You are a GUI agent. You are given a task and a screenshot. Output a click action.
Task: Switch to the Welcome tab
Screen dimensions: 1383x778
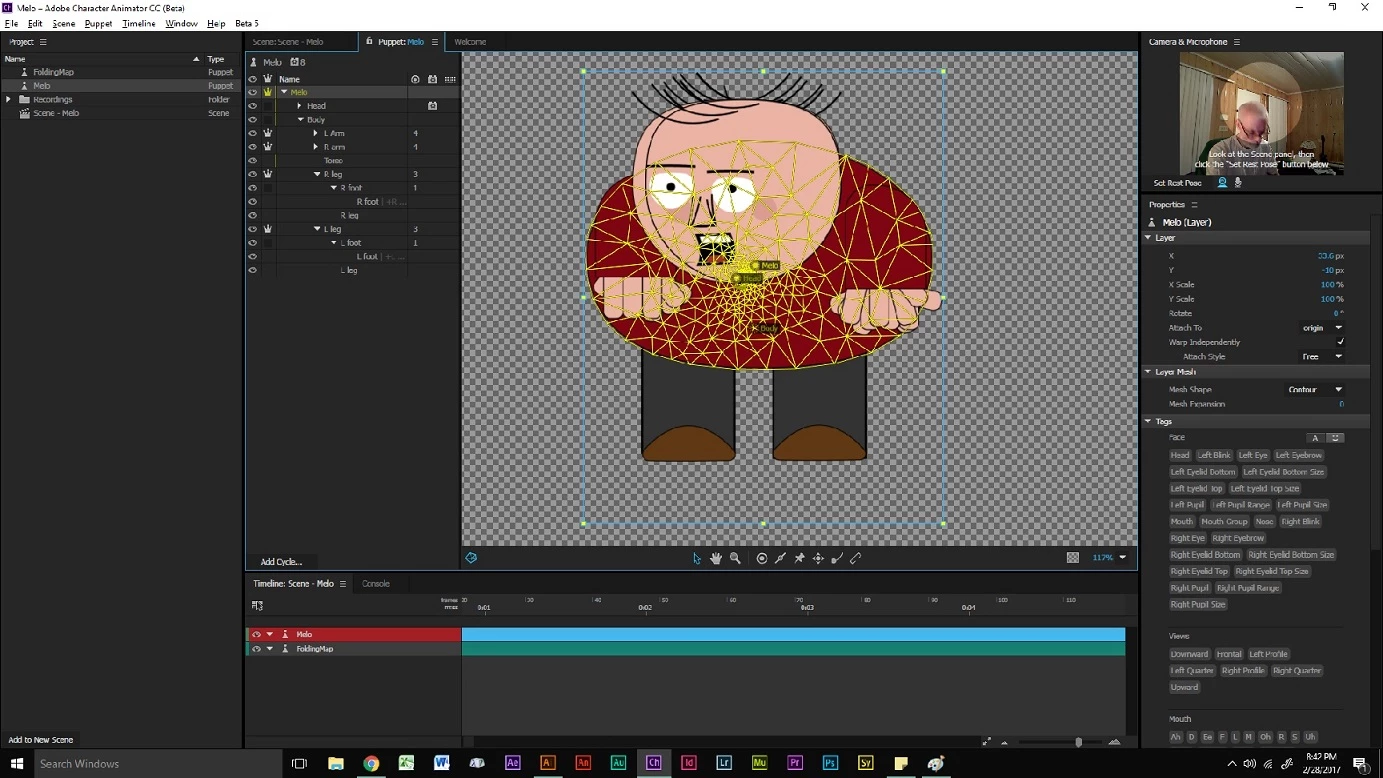tap(470, 42)
